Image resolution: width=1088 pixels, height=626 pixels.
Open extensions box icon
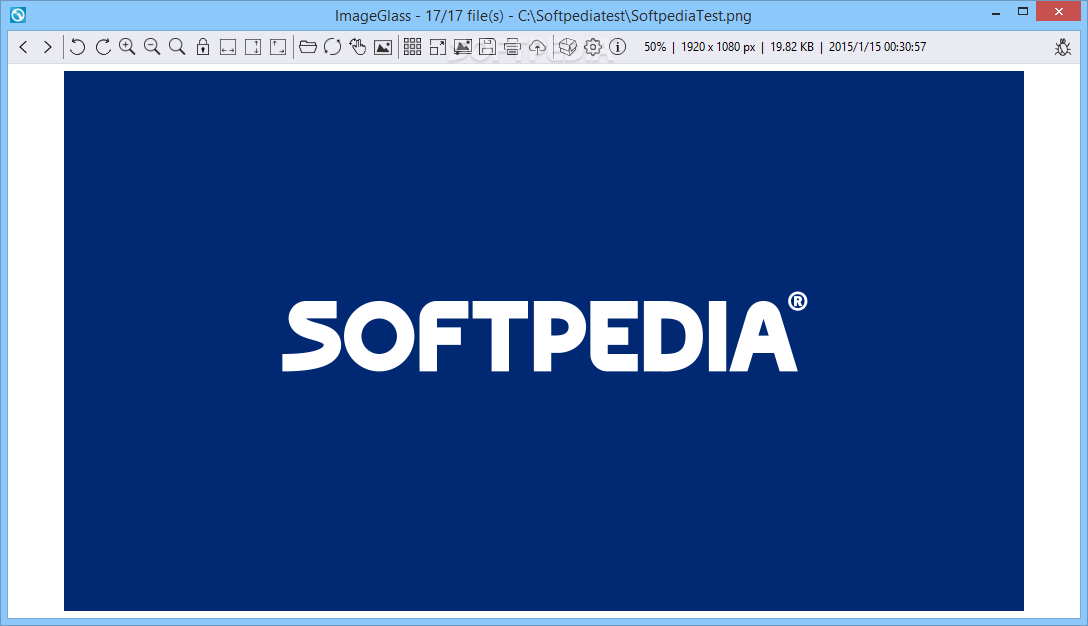click(x=568, y=47)
